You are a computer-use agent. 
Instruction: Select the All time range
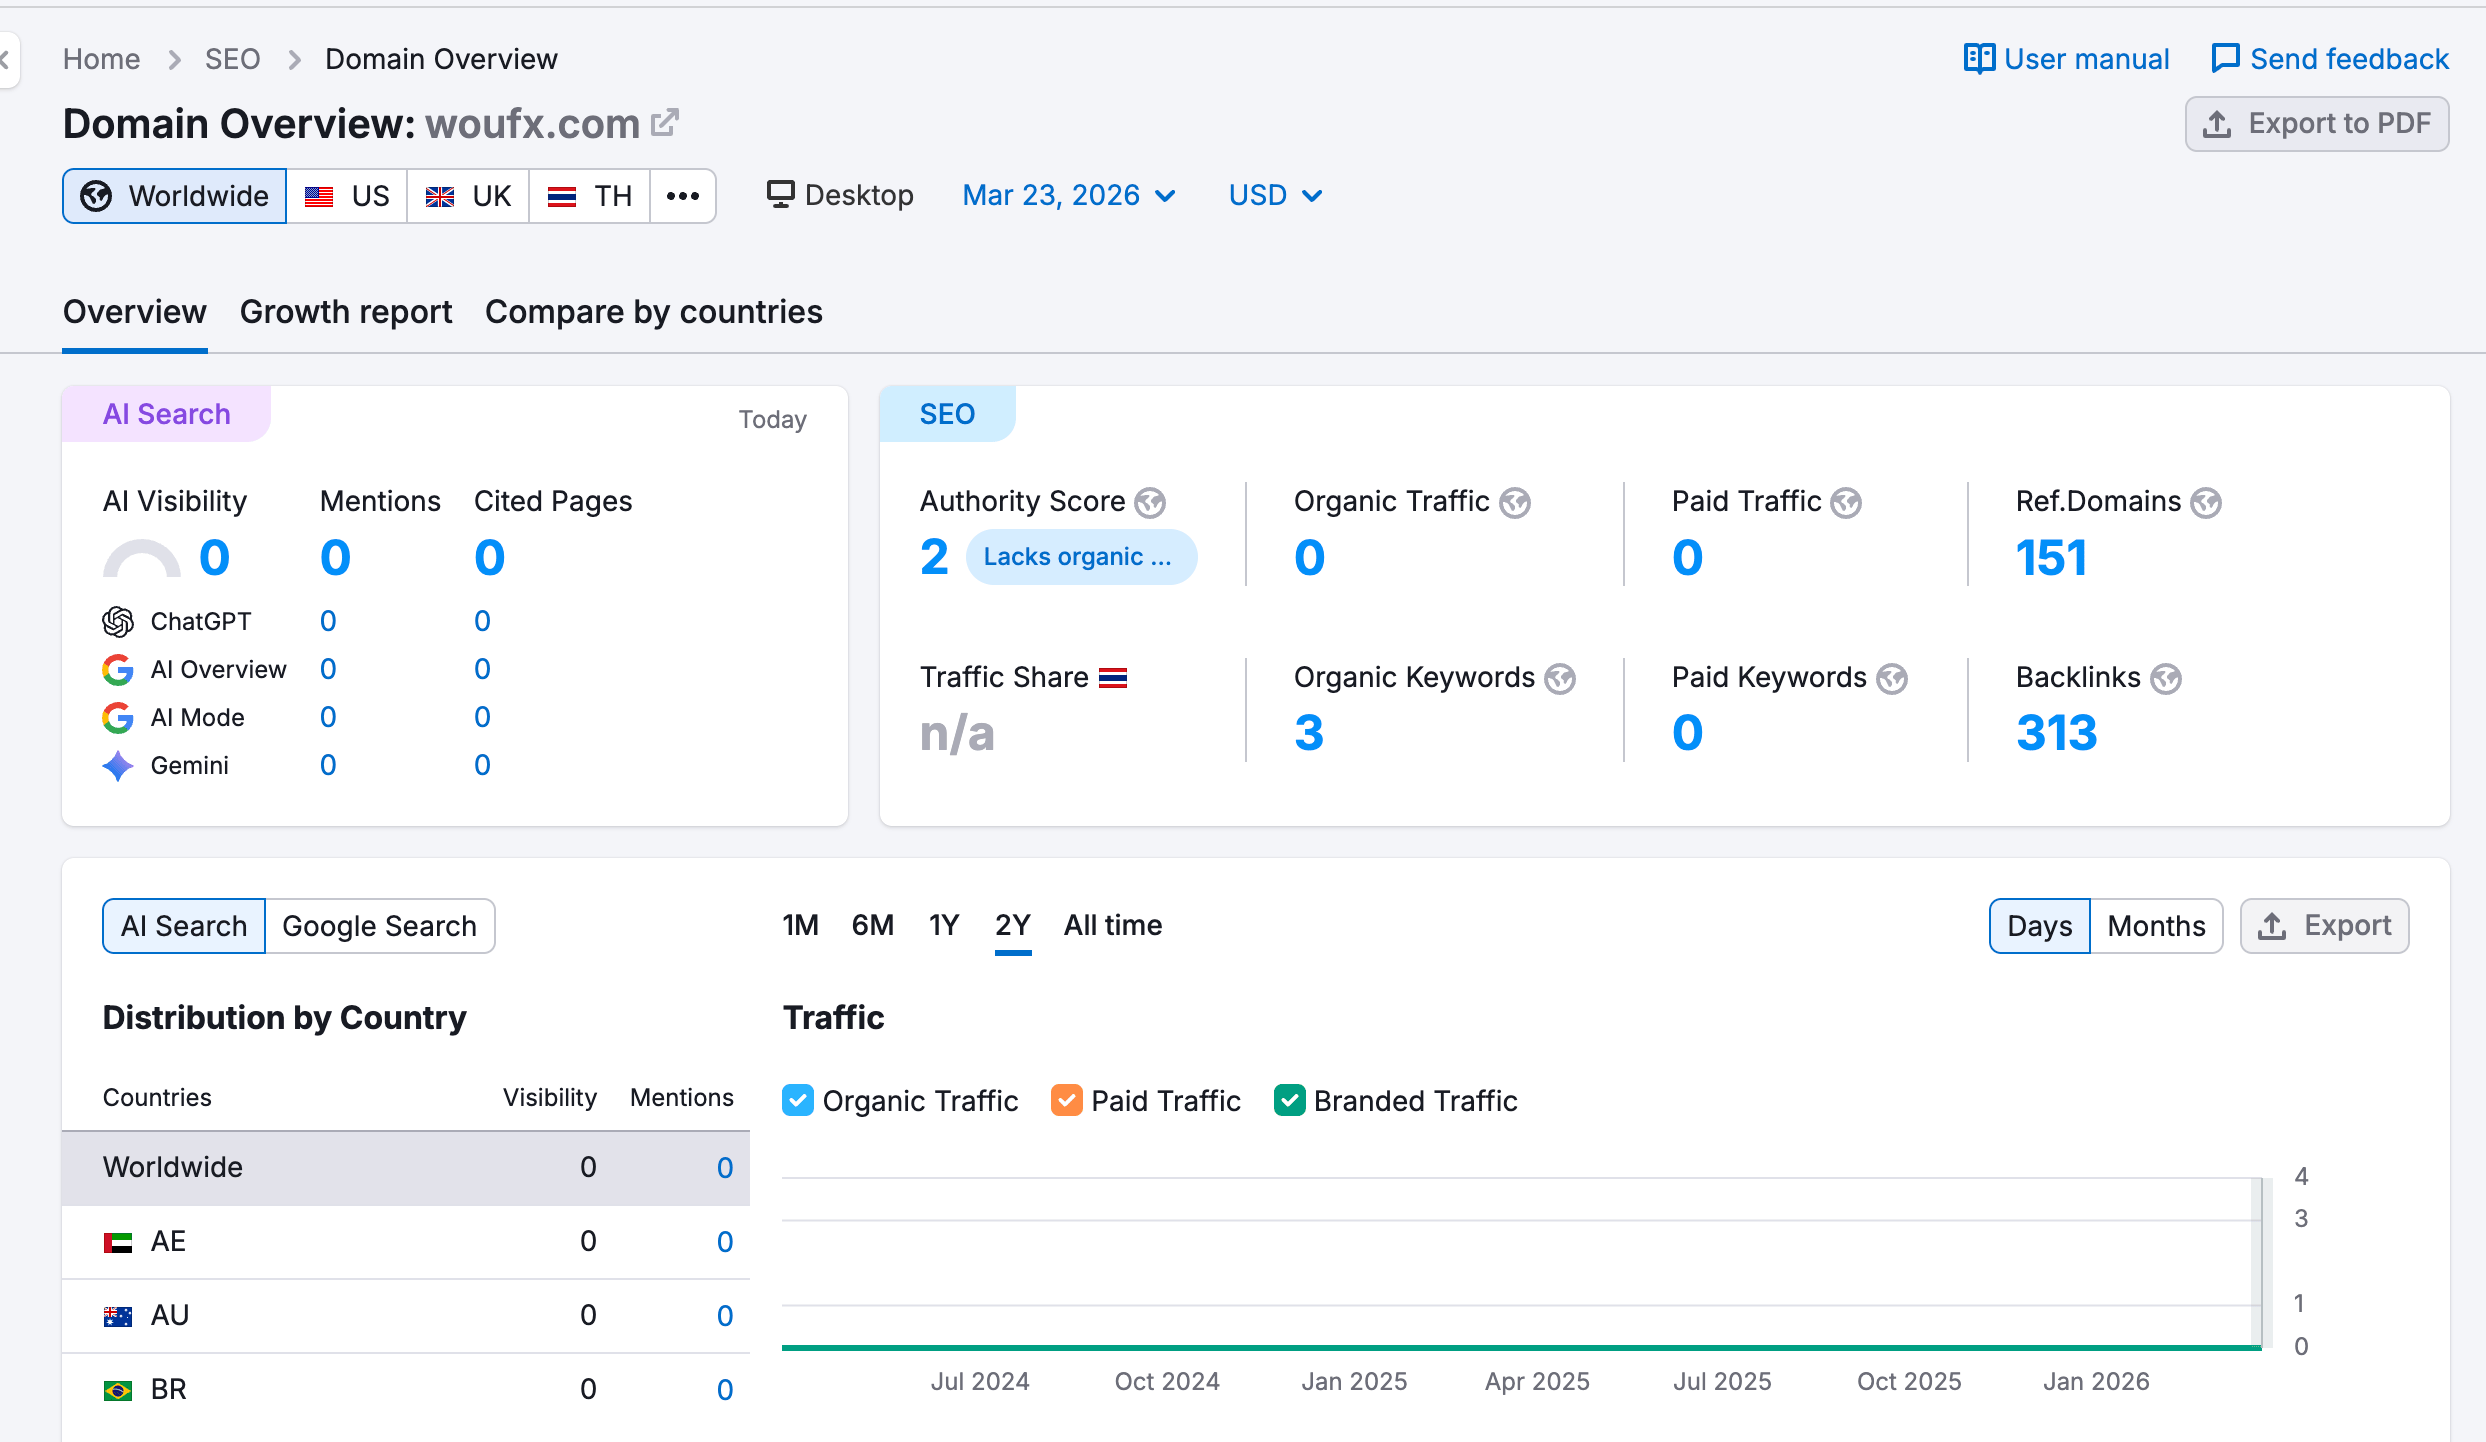[1113, 925]
